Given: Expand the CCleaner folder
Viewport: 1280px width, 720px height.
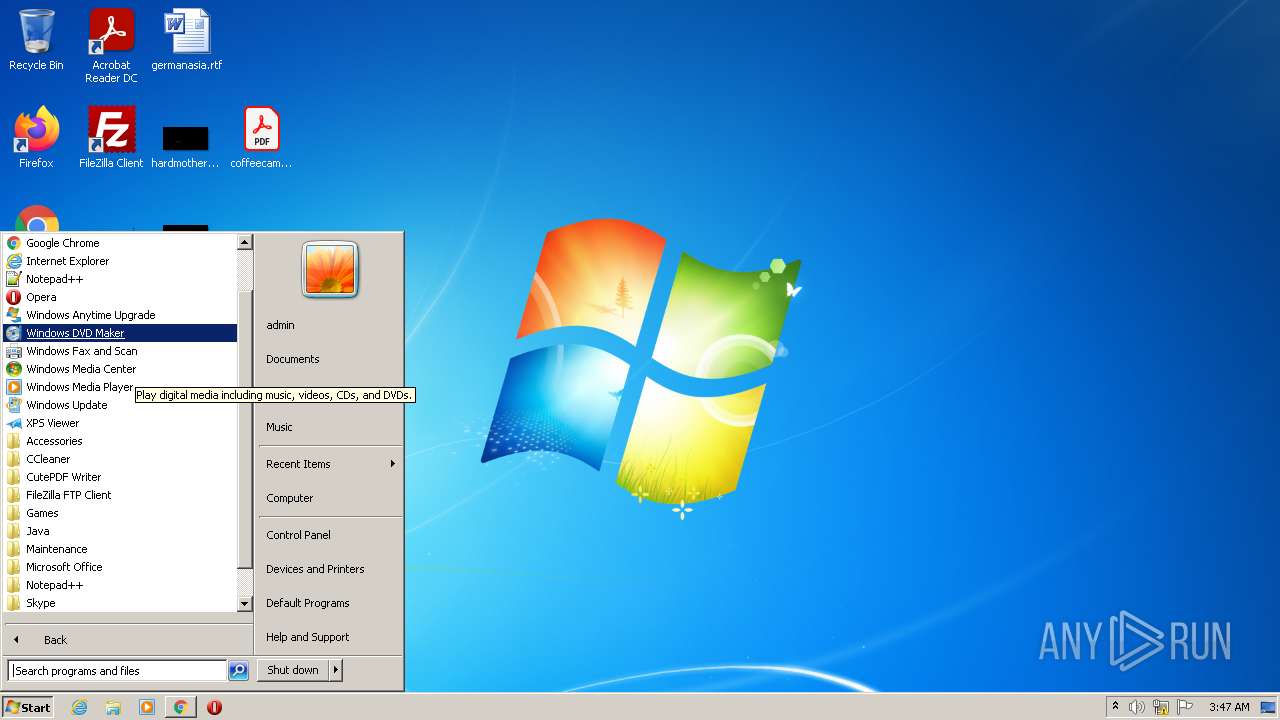Looking at the screenshot, I should point(120,459).
